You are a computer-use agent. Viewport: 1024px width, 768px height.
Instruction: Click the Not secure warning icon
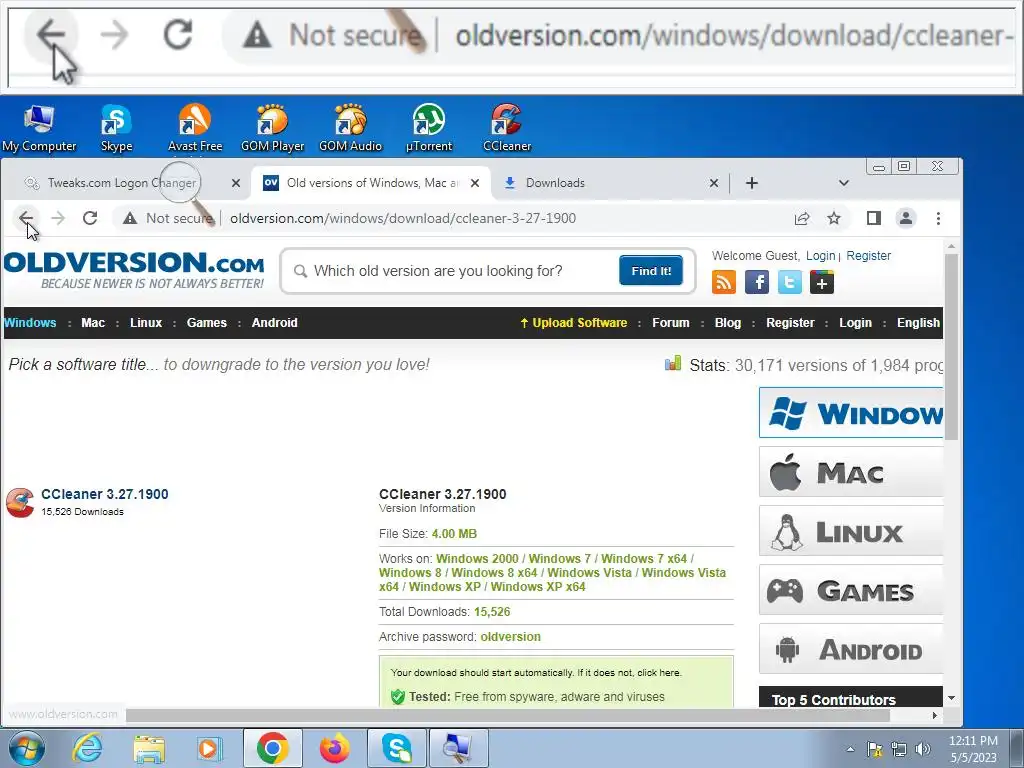point(130,218)
